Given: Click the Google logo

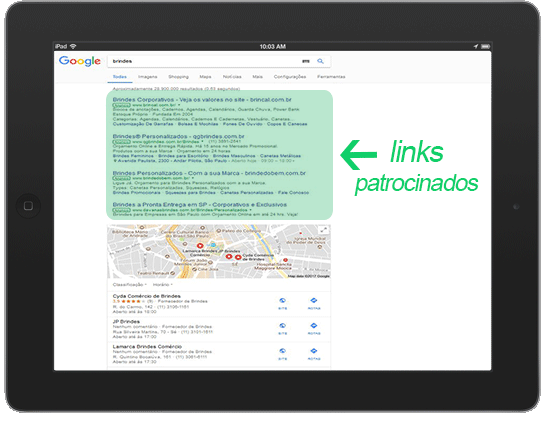Looking at the screenshot, I should [x=80, y=61].
